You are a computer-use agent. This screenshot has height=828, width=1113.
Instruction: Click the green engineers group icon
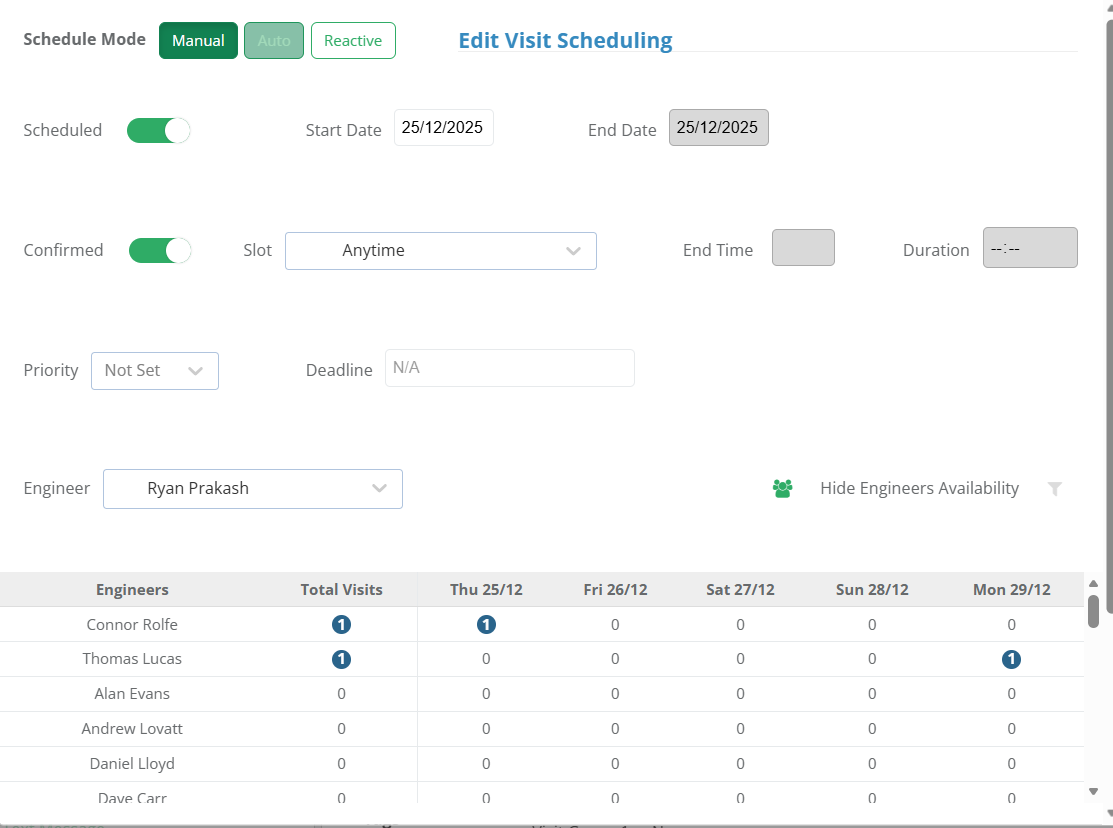(782, 489)
